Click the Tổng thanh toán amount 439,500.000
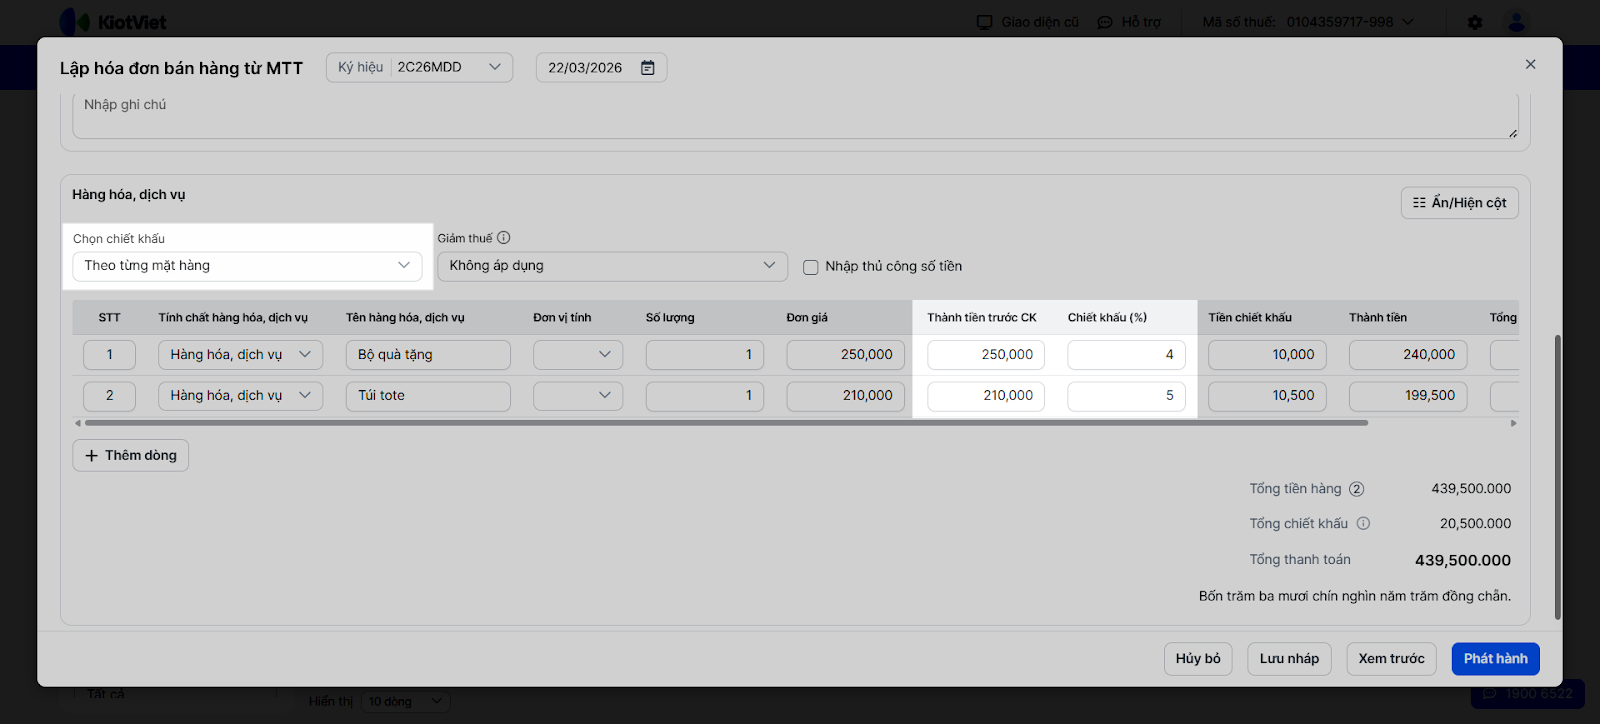The width and height of the screenshot is (1600, 724). [1463, 560]
